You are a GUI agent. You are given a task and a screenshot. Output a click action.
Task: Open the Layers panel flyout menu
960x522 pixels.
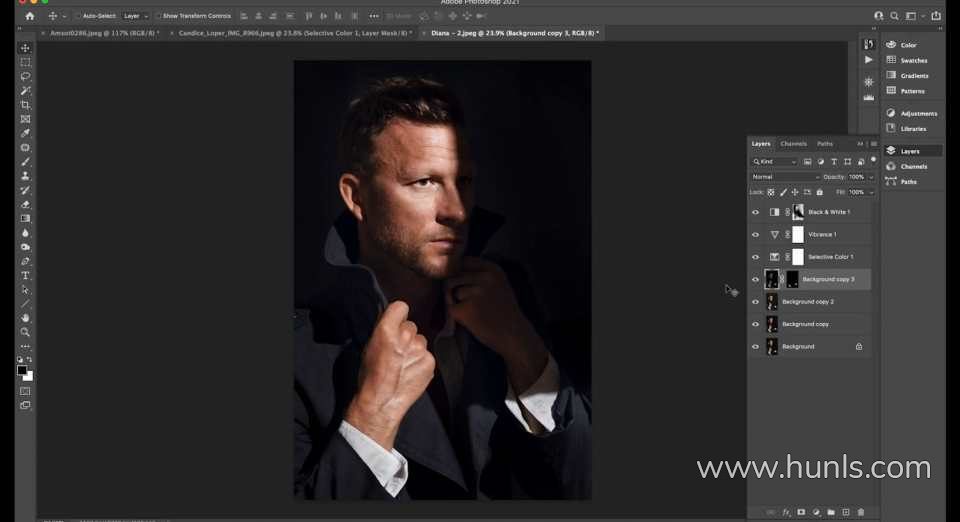(874, 144)
